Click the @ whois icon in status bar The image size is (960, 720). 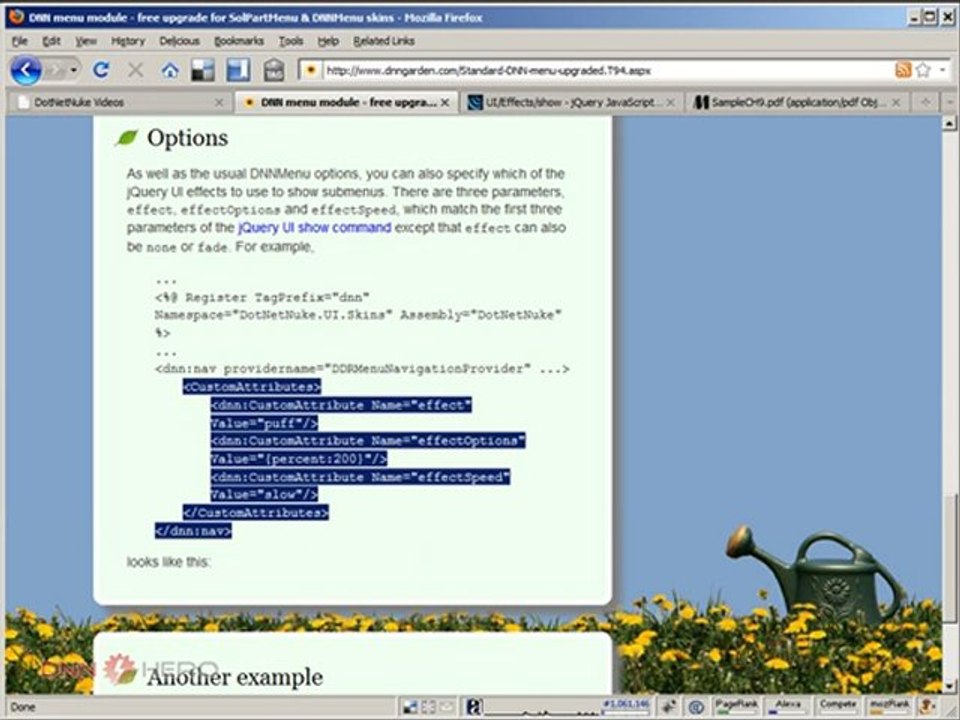[696, 707]
